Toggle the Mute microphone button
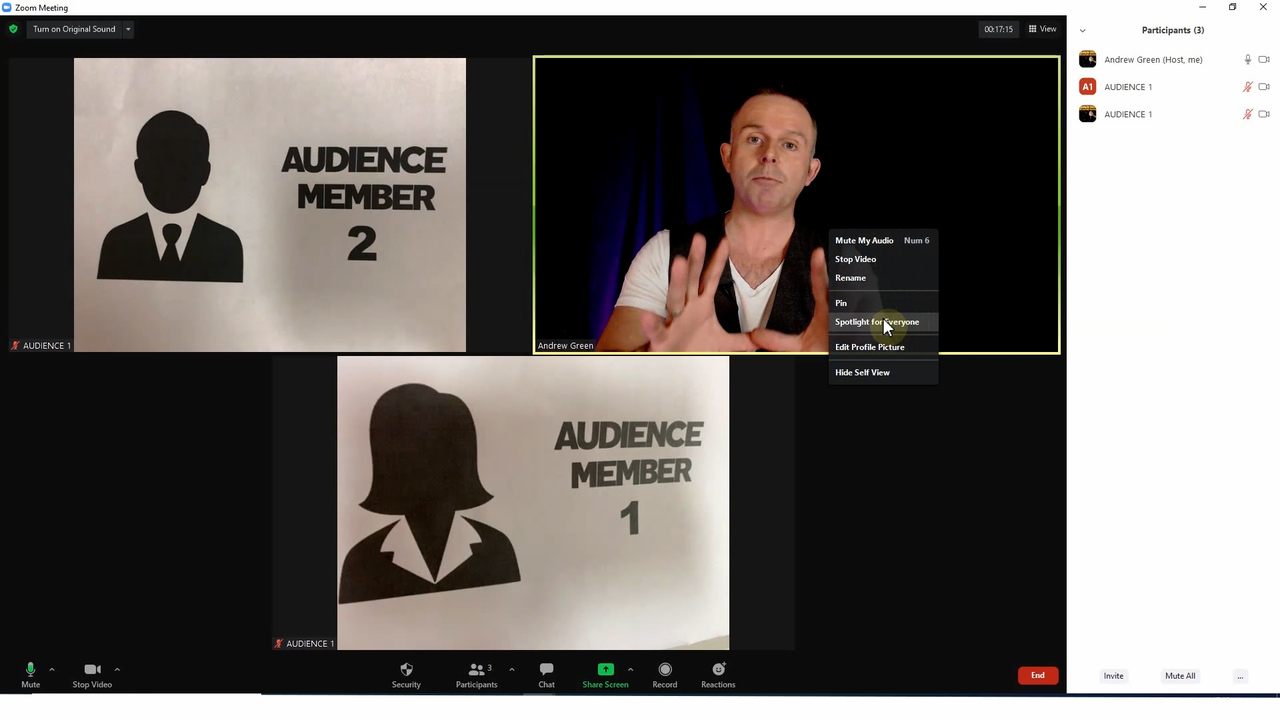The image size is (1280, 720). click(x=30, y=670)
